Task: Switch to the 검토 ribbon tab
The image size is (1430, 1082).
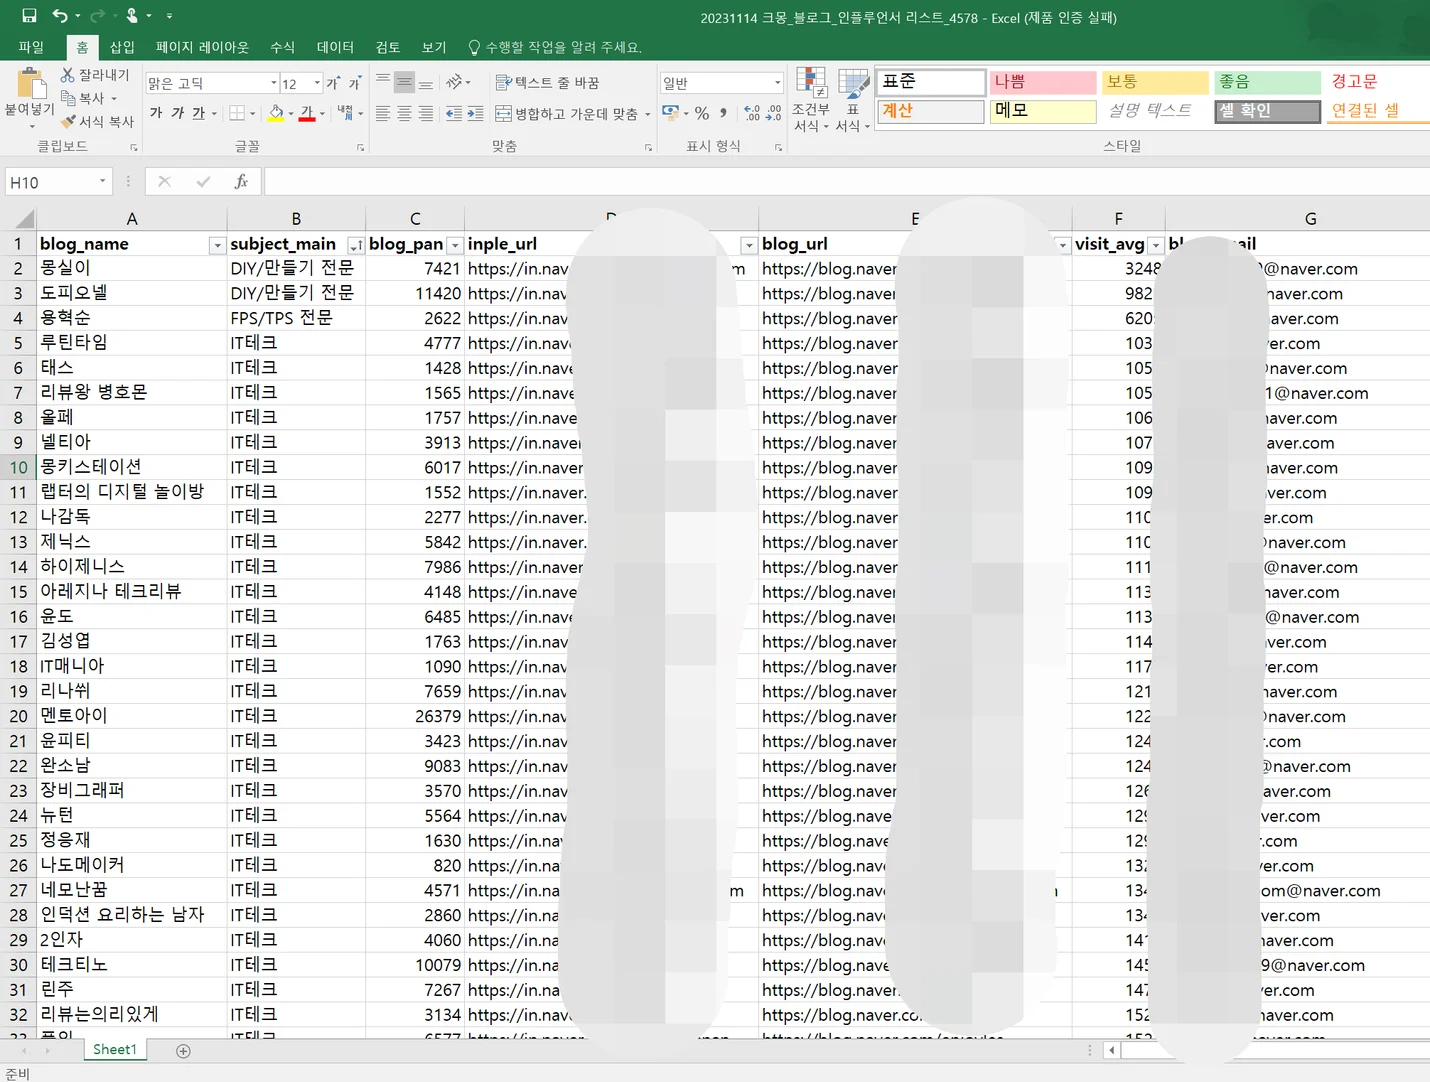Action: 388,47
